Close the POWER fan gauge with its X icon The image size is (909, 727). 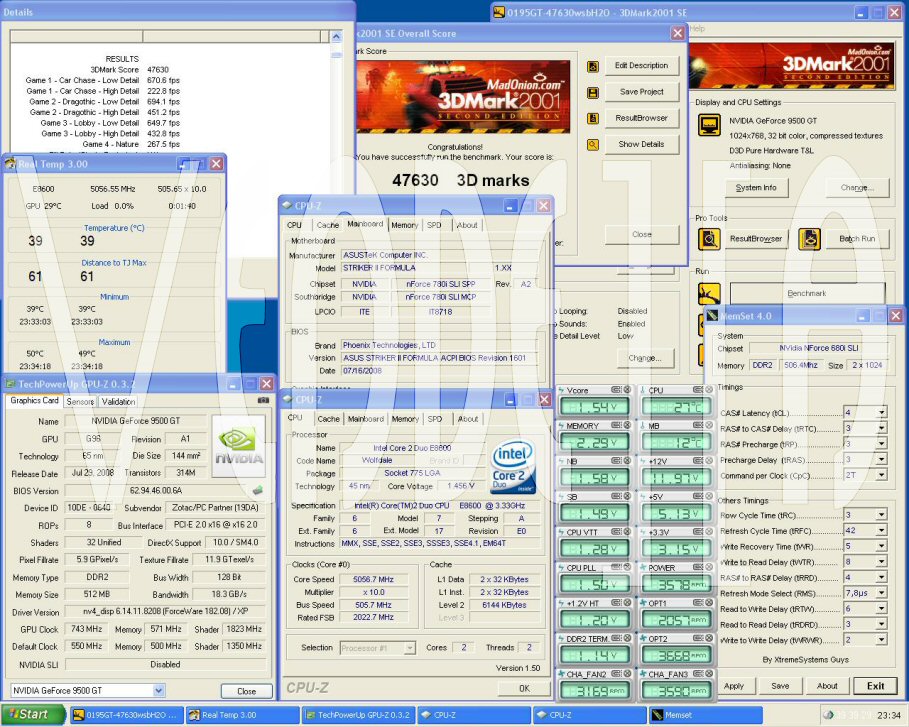(708, 568)
